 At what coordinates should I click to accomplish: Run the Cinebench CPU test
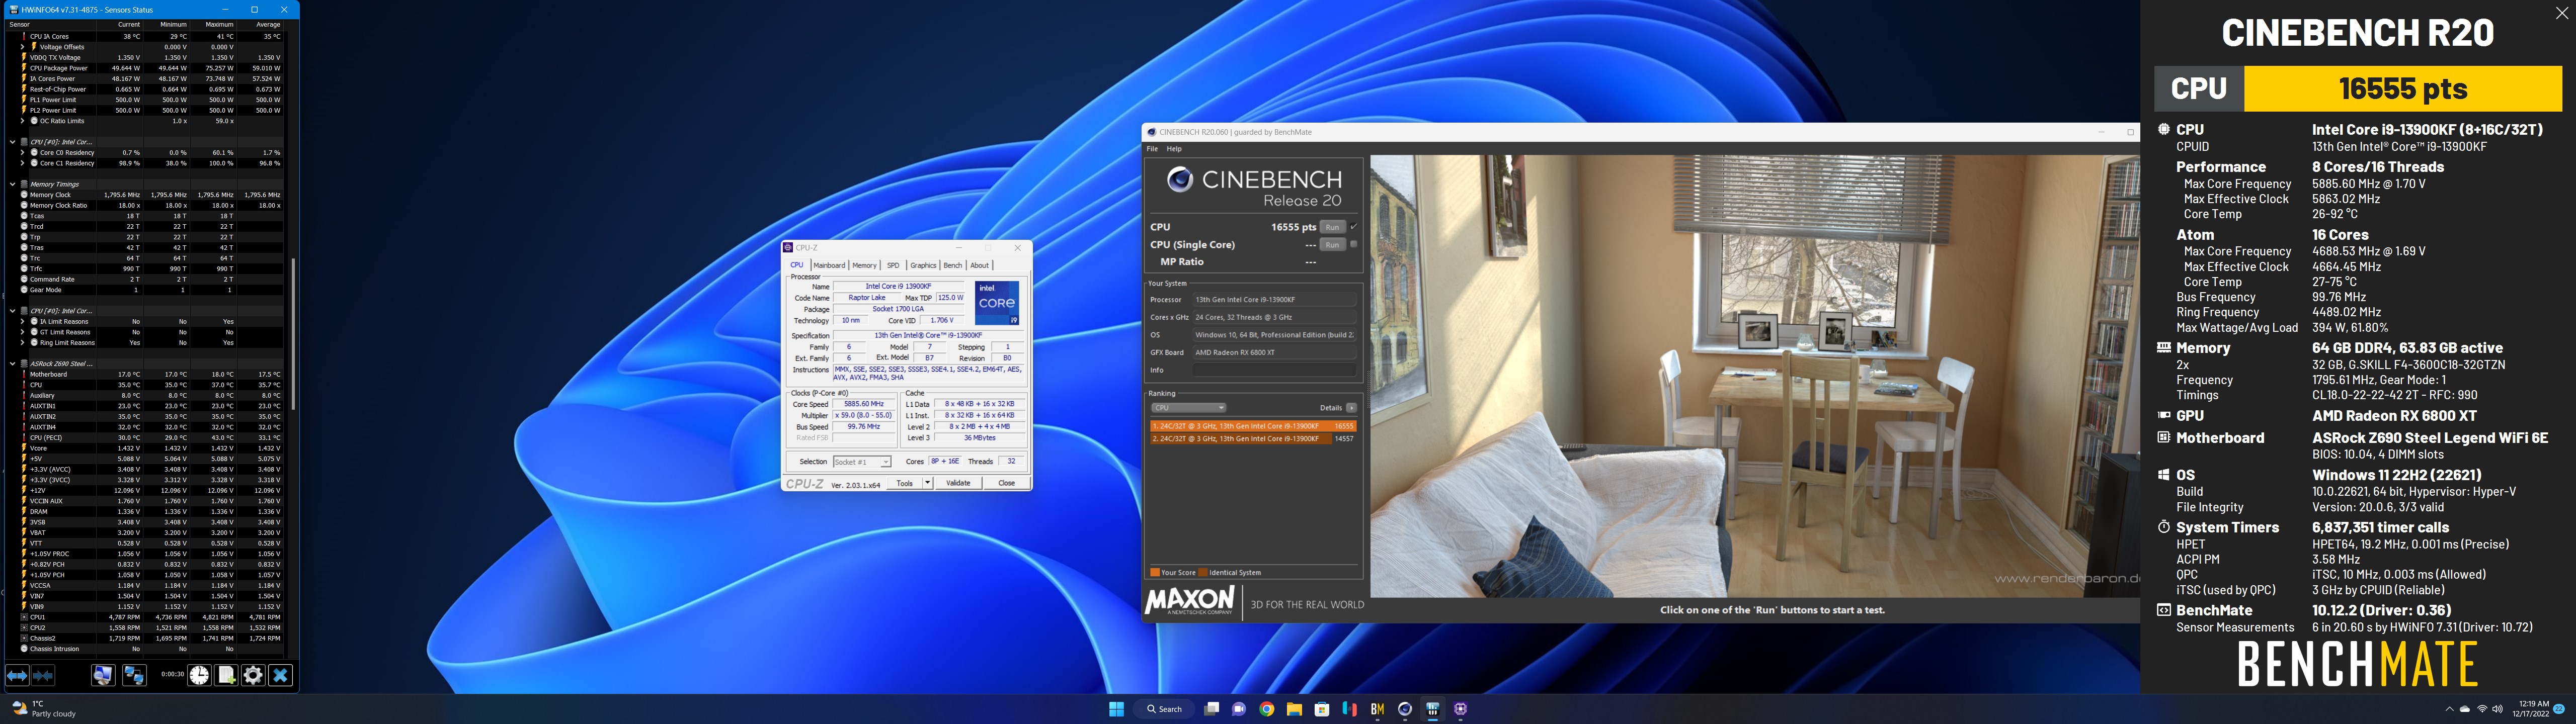(1332, 227)
